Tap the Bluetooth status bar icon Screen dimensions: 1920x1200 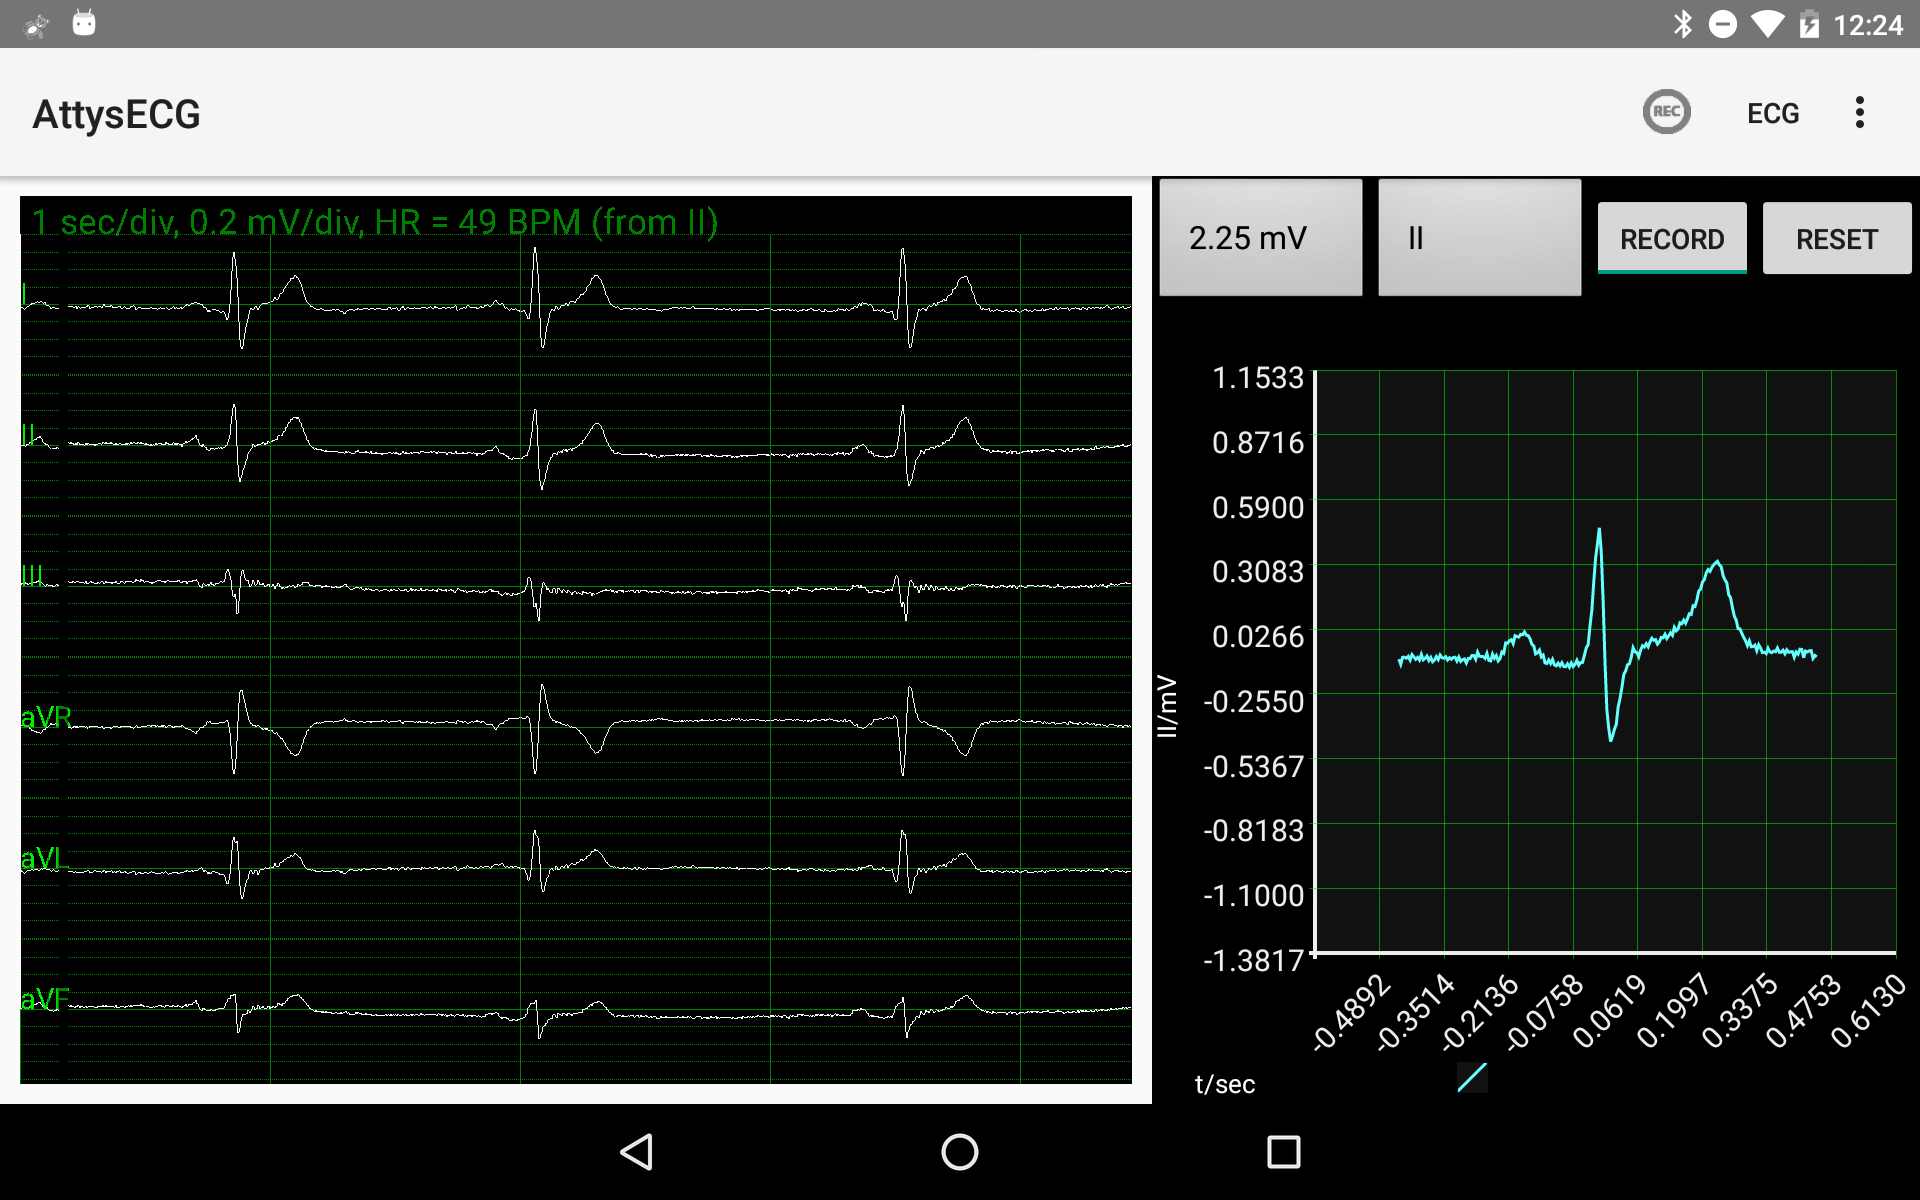[x=1682, y=24]
